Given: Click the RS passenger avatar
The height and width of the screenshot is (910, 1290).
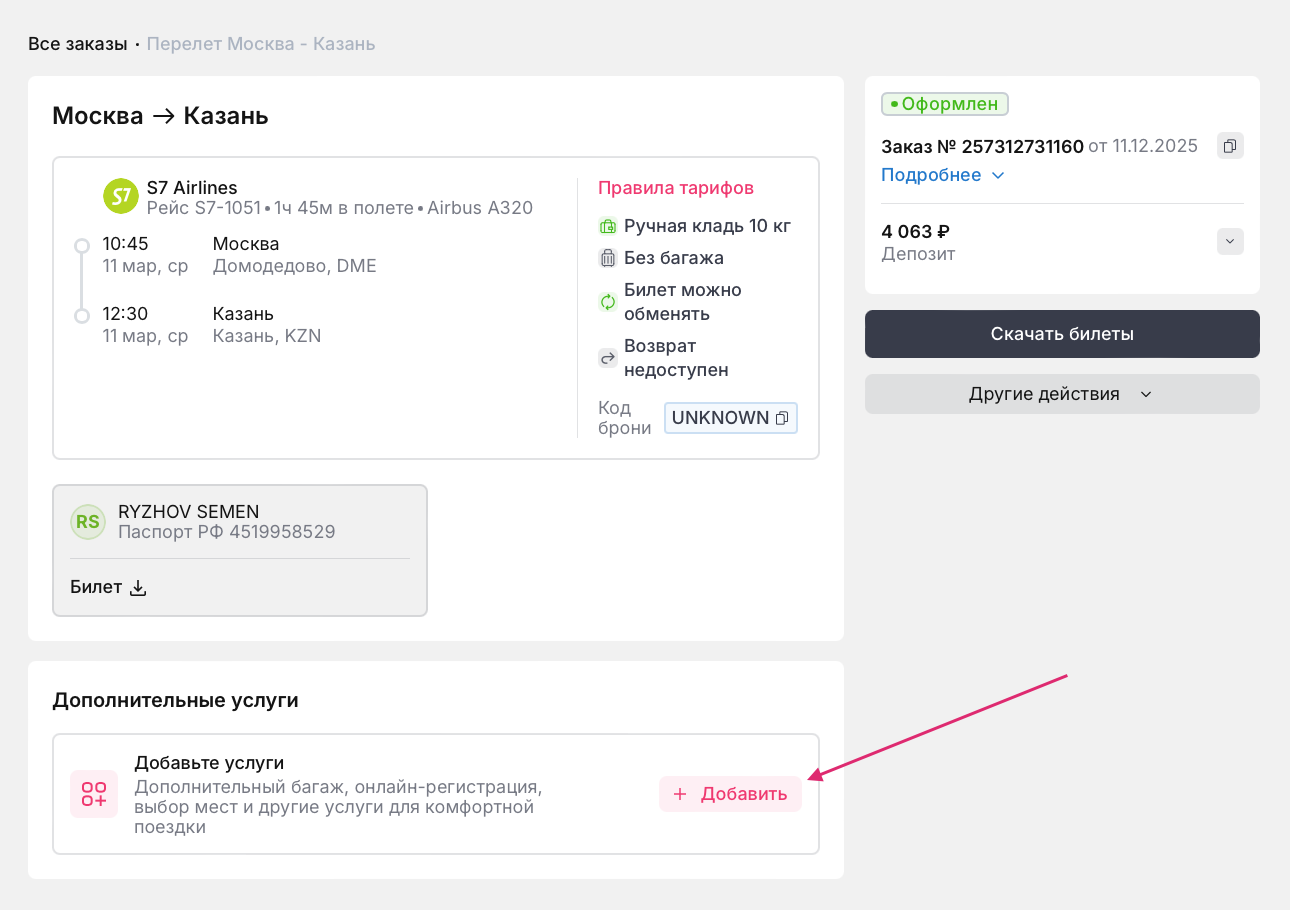Looking at the screenshot, I should point(88,522).
